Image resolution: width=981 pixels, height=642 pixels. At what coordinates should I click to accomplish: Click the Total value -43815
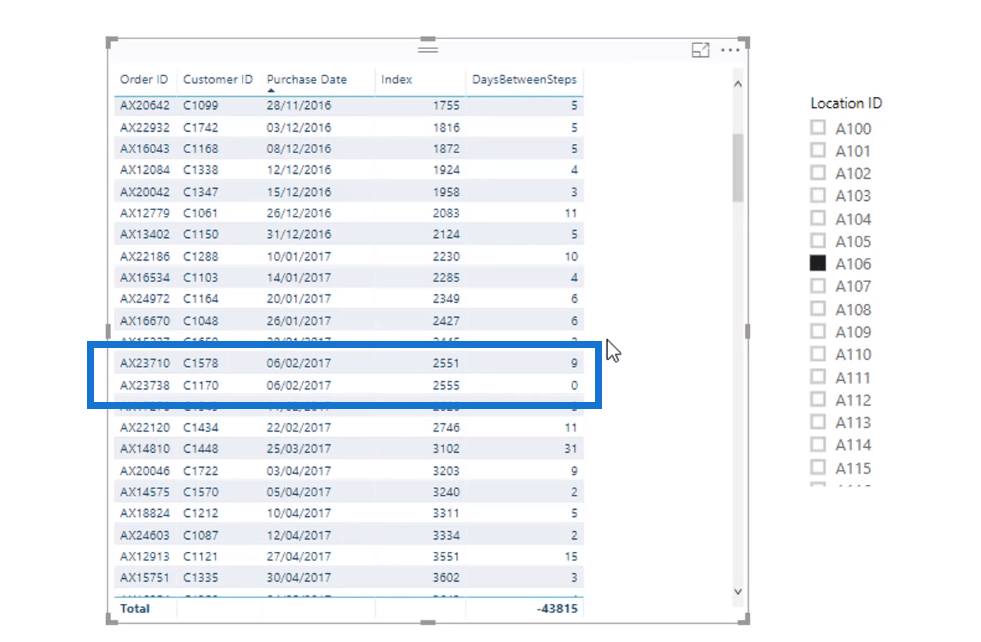tap(557, 608)
